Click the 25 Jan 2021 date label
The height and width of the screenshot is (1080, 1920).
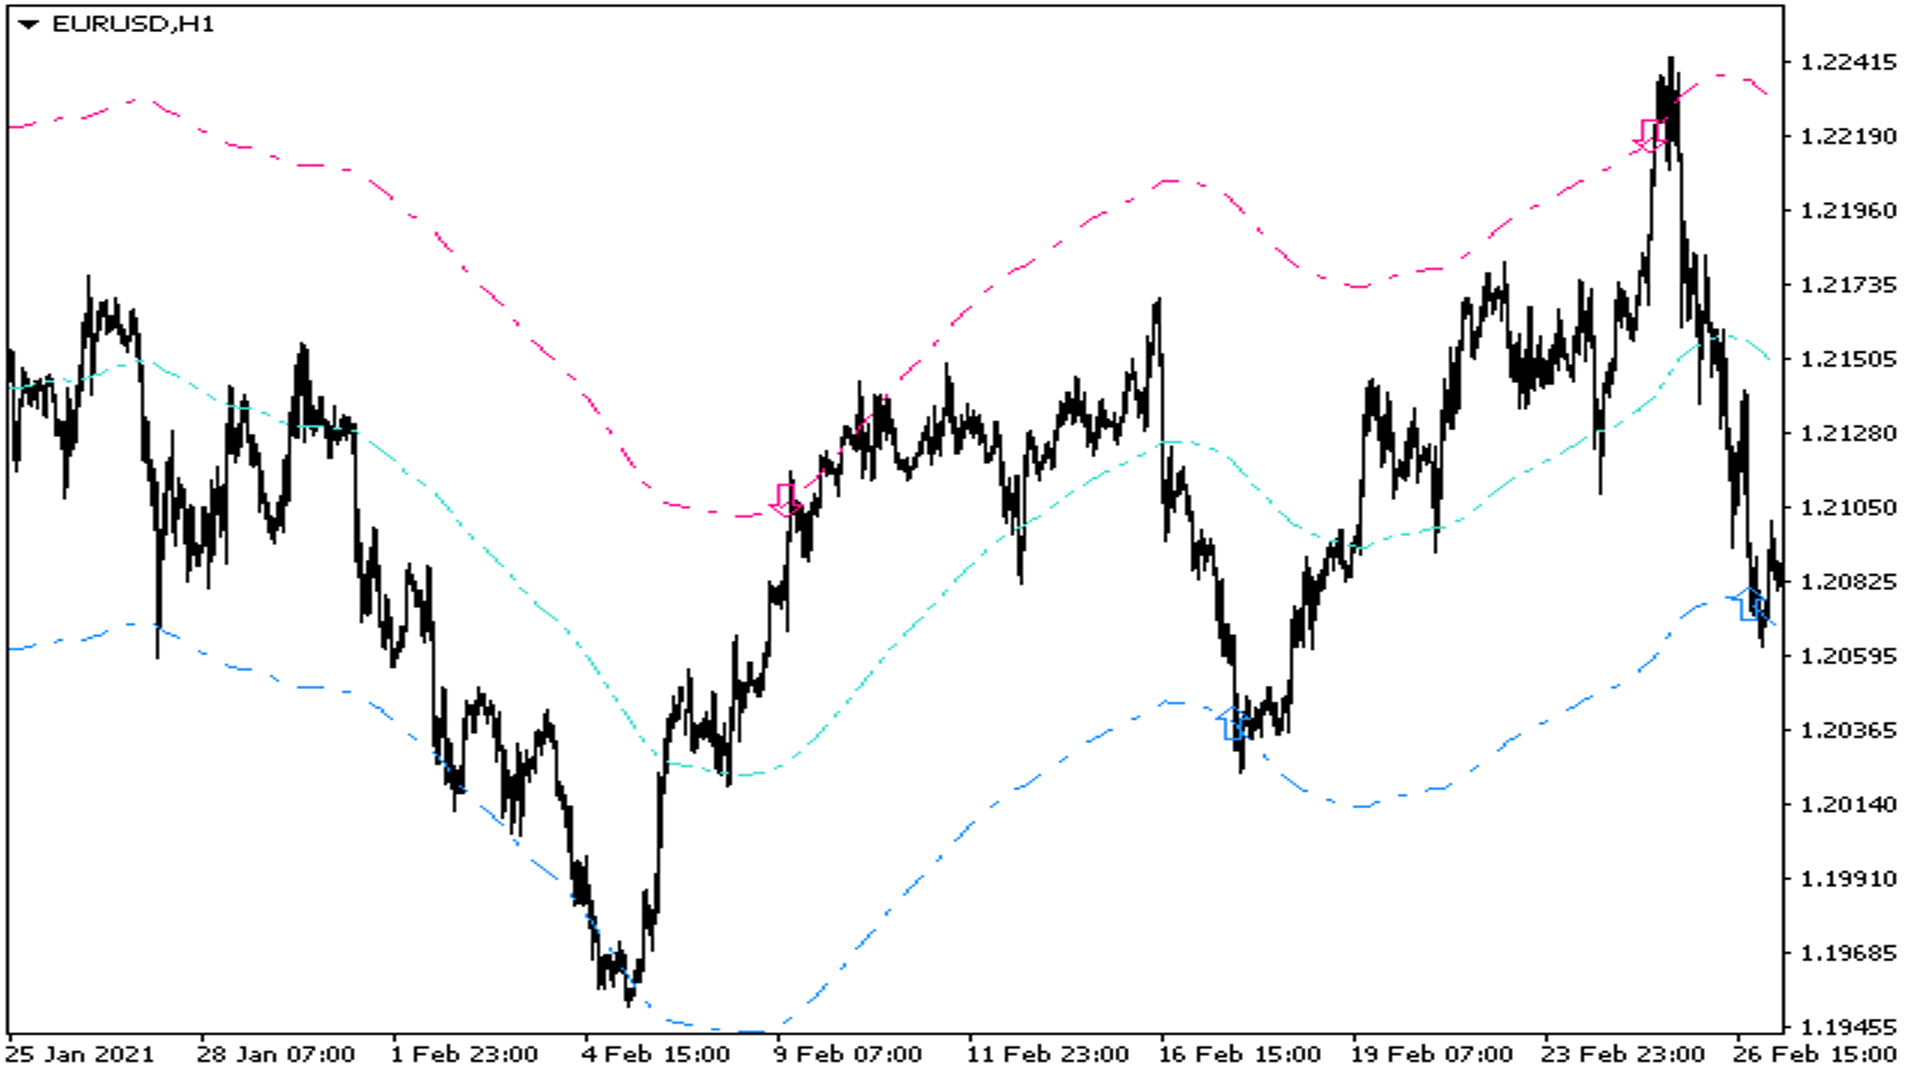pyautogui.click(x=80, y=1054)
